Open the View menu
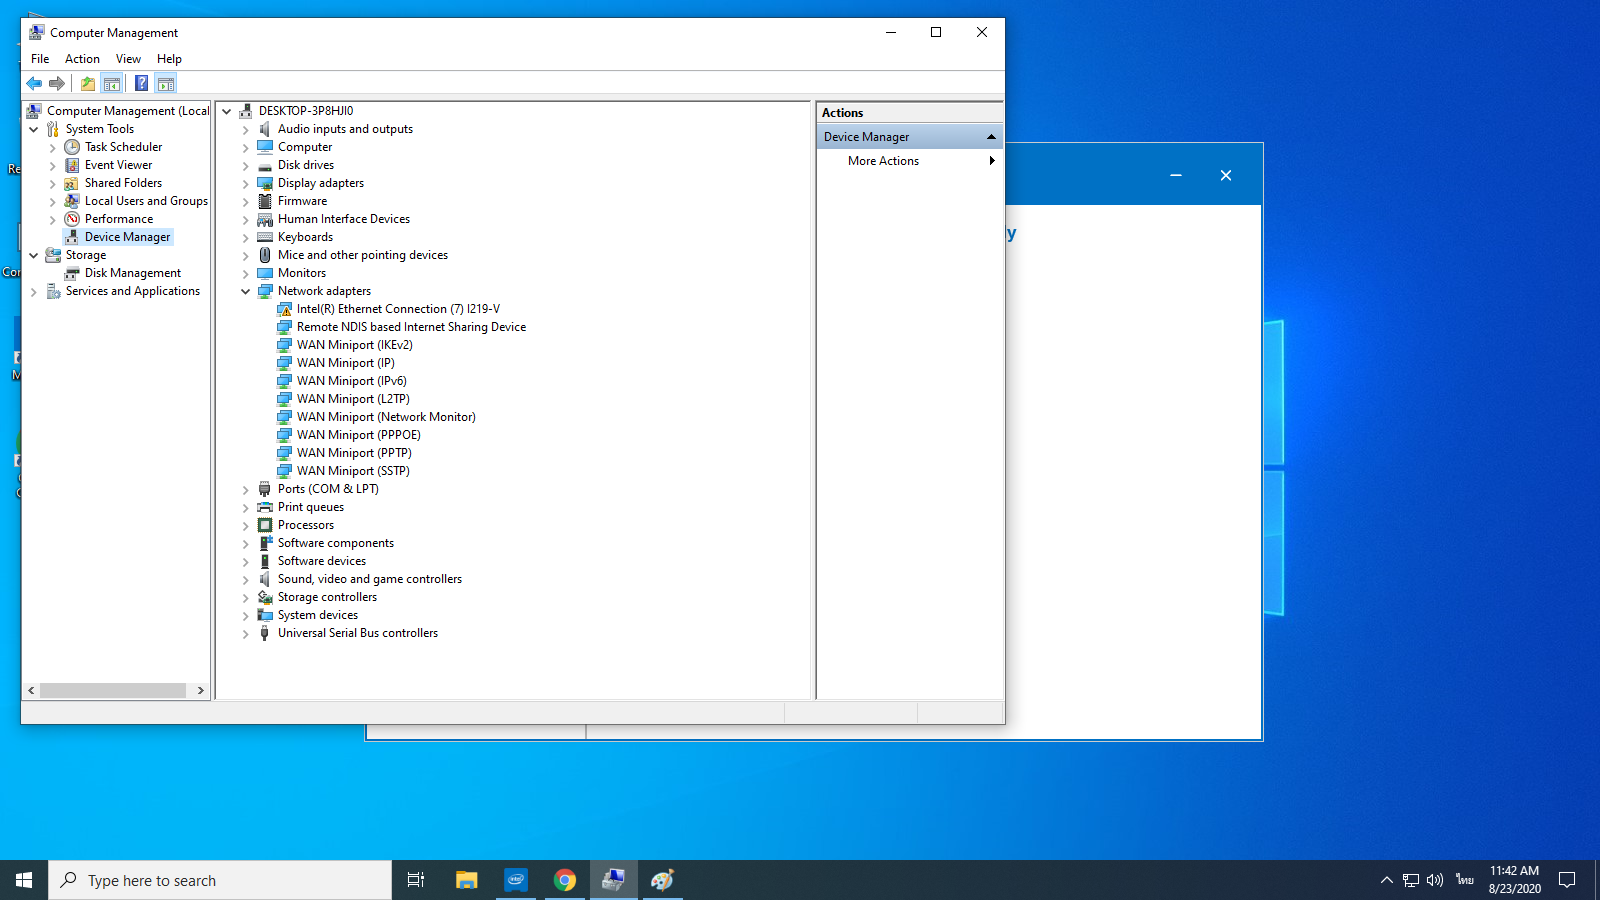Image resolution: width=1600 pixels, height=900 pixels. coord(128,59)
